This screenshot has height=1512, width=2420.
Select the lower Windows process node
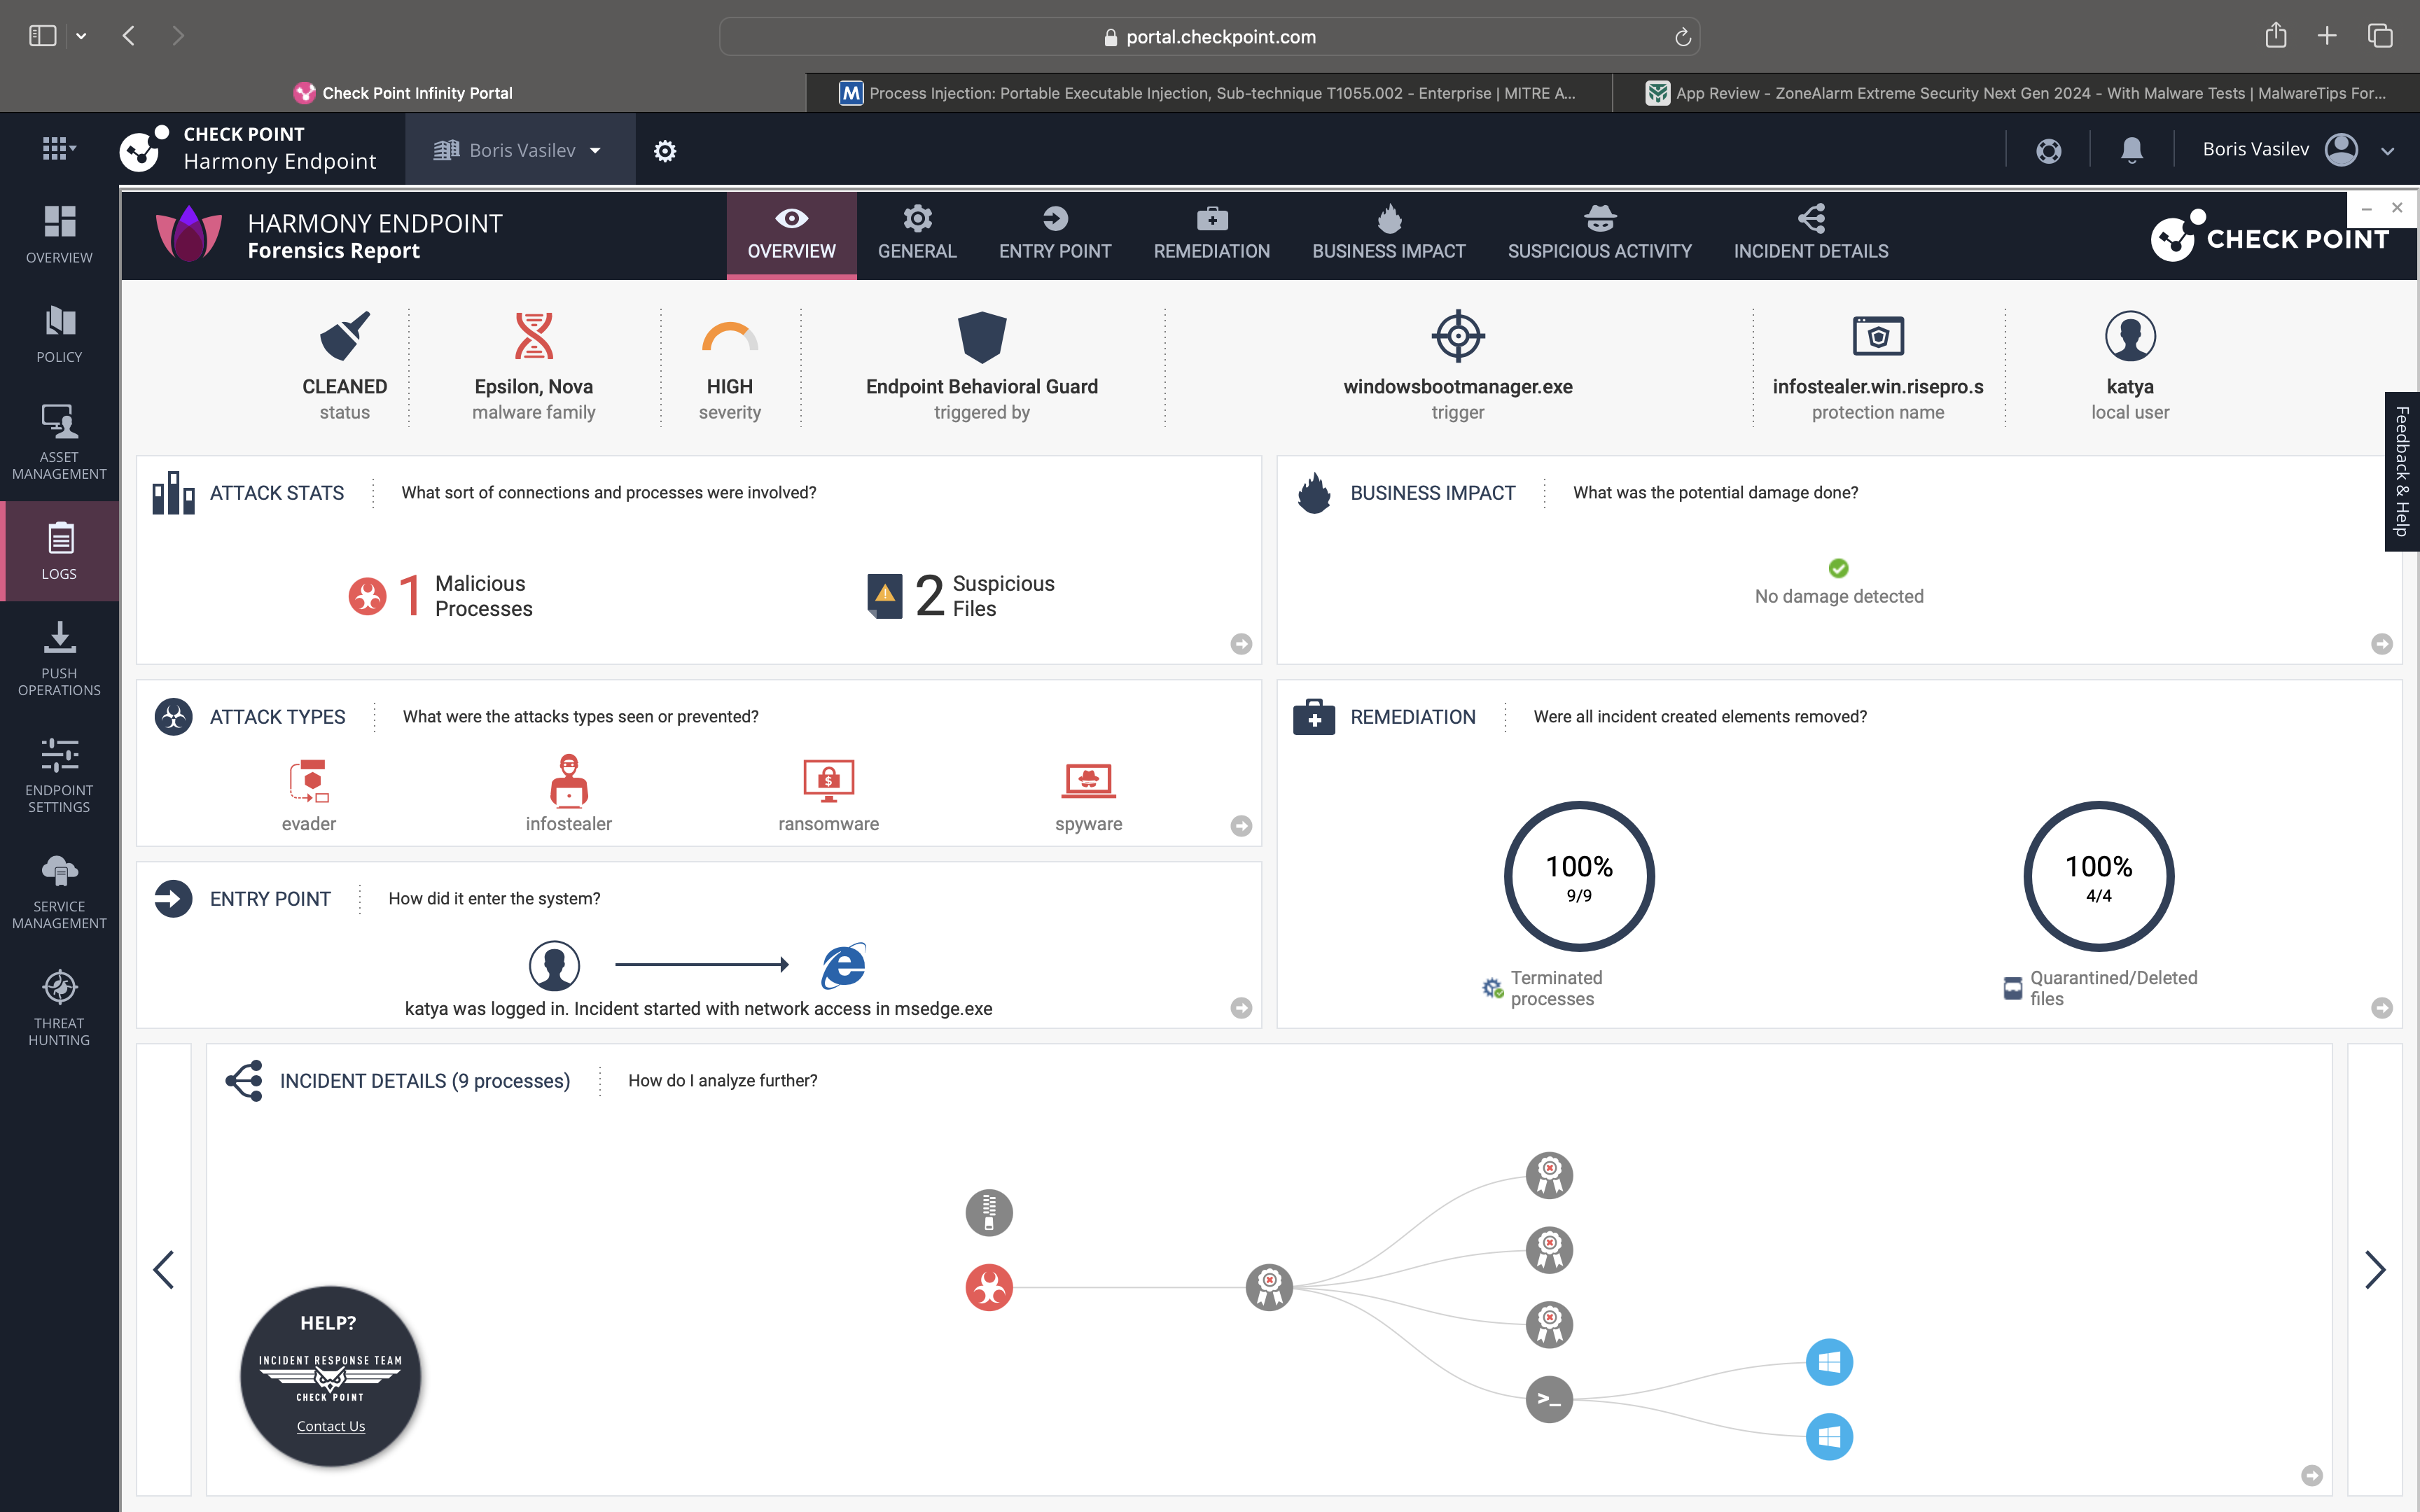[x=1829, y=1437]
